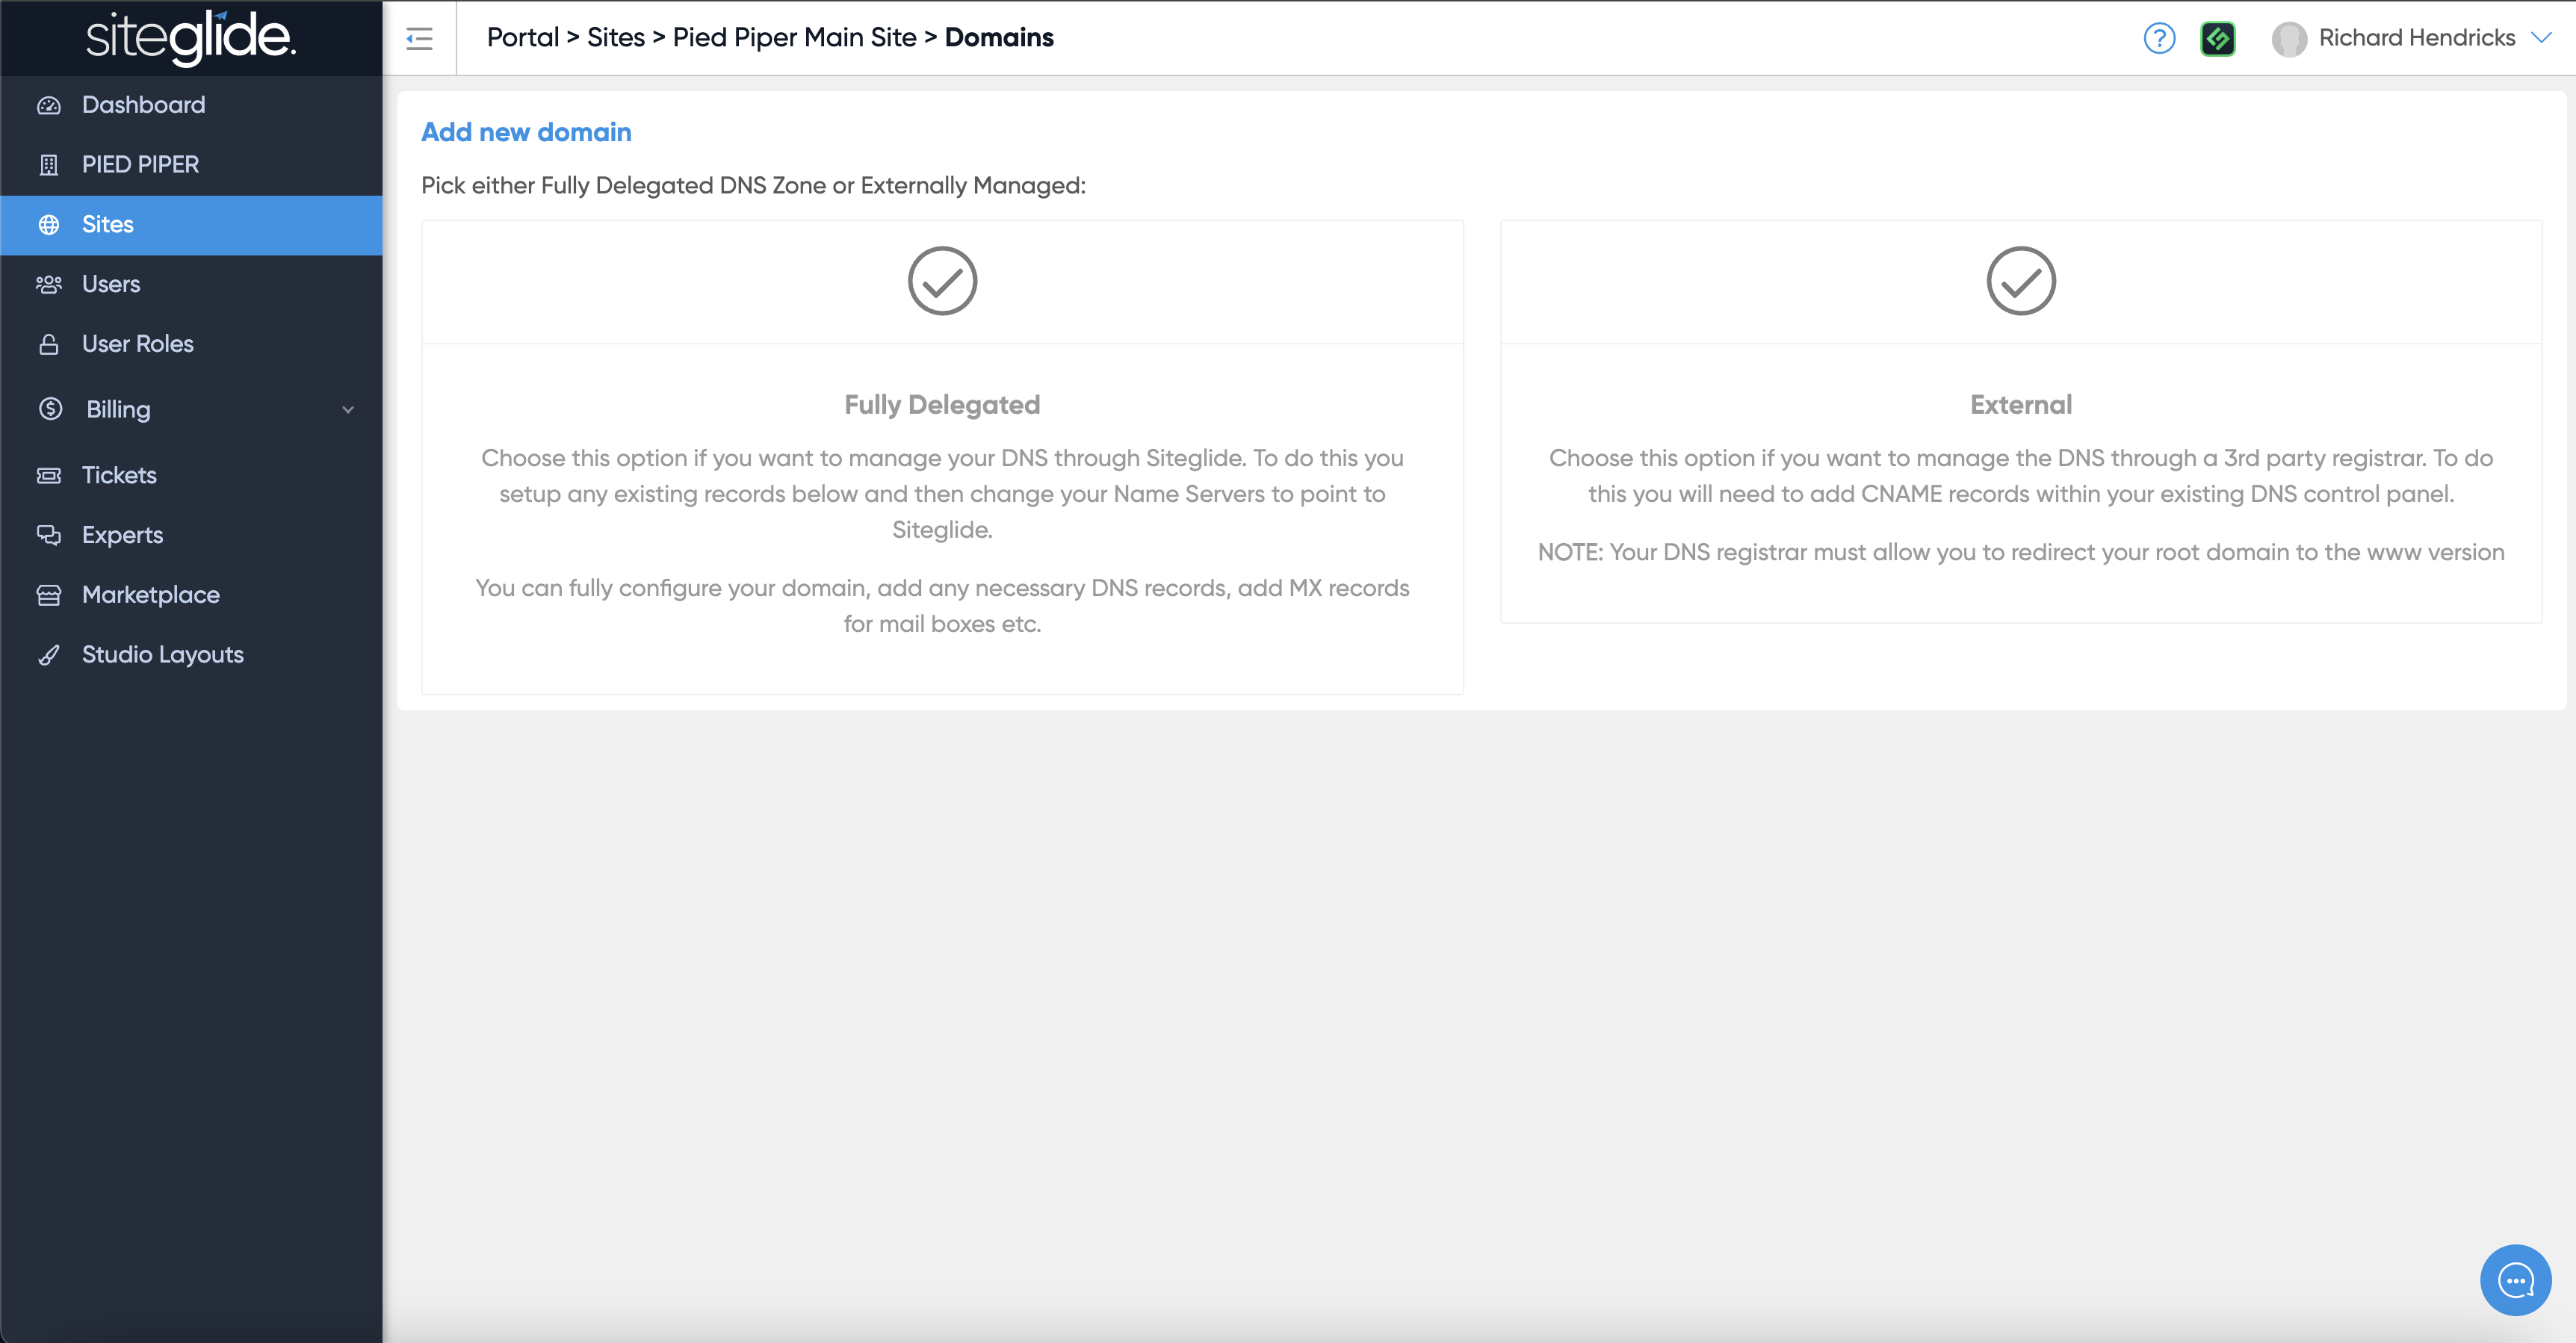Select the External checkmark option
This screenshot has height=1343, width=2576.
coord(2020,281)
